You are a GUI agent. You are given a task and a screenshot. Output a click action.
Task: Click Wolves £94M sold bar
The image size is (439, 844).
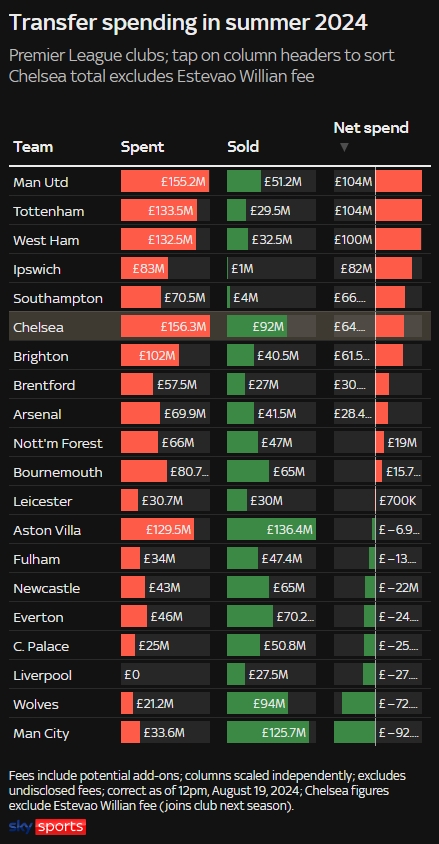257,704
